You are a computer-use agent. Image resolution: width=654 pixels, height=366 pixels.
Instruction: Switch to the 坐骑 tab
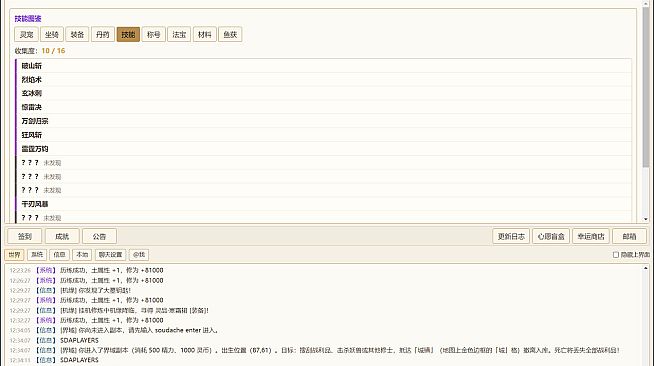pos(52,35)
